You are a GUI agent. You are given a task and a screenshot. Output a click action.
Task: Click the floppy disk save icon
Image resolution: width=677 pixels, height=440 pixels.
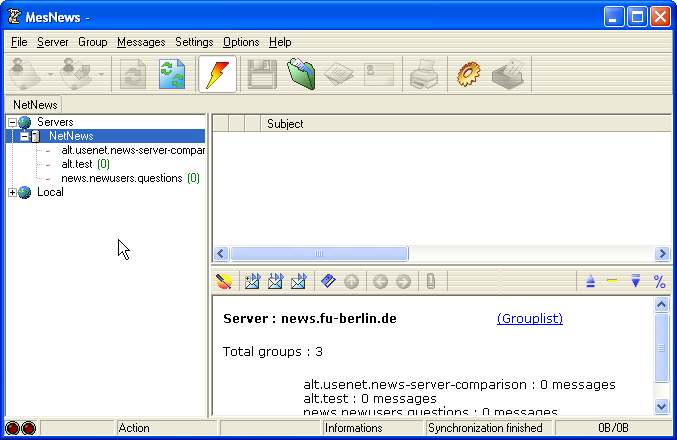[262, 75]
